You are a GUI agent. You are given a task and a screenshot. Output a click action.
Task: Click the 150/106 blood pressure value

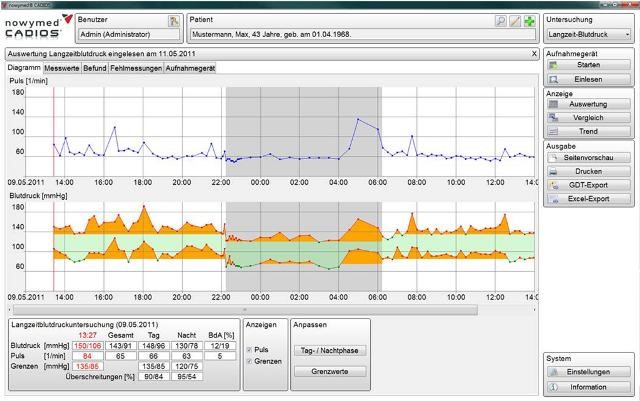tap(87, 346)
